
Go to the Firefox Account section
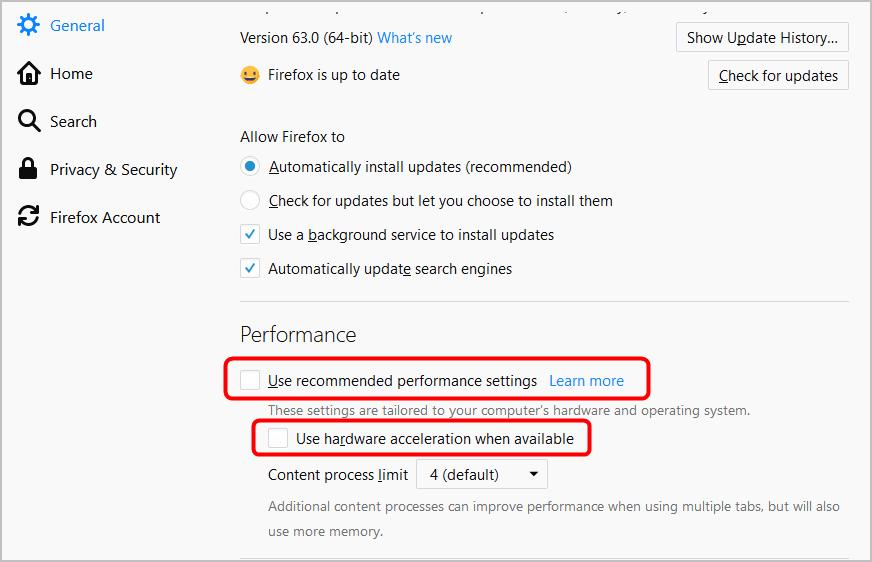[105, 217]
